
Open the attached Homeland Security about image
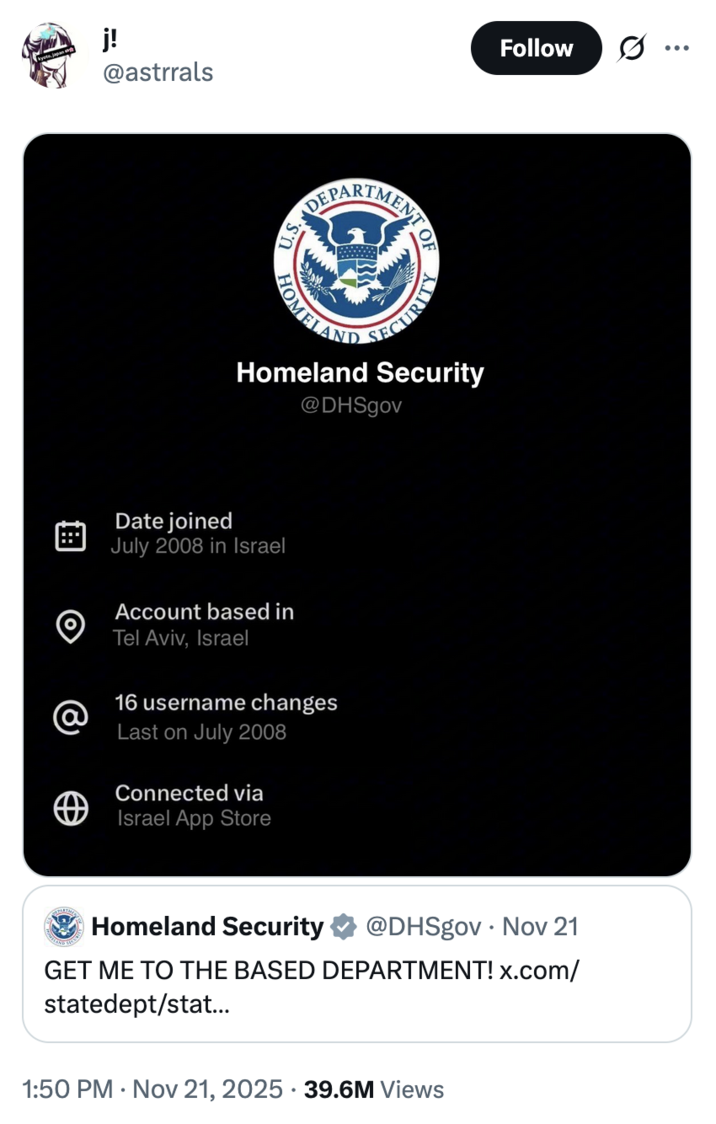[x=358, y=500]
